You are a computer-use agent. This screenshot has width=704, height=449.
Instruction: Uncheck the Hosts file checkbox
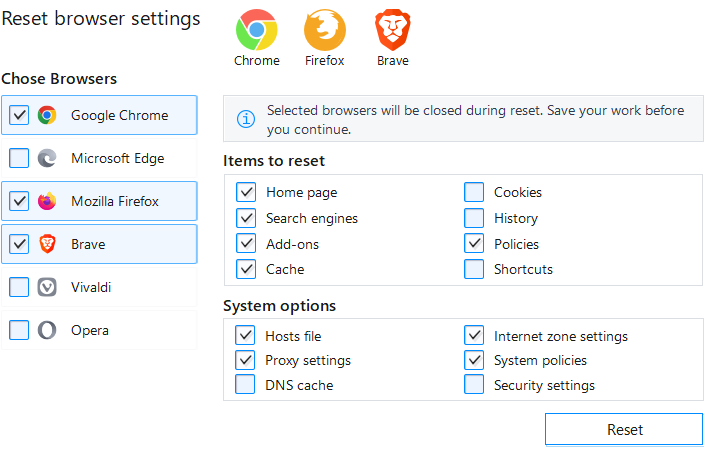[x=245, y=335]
